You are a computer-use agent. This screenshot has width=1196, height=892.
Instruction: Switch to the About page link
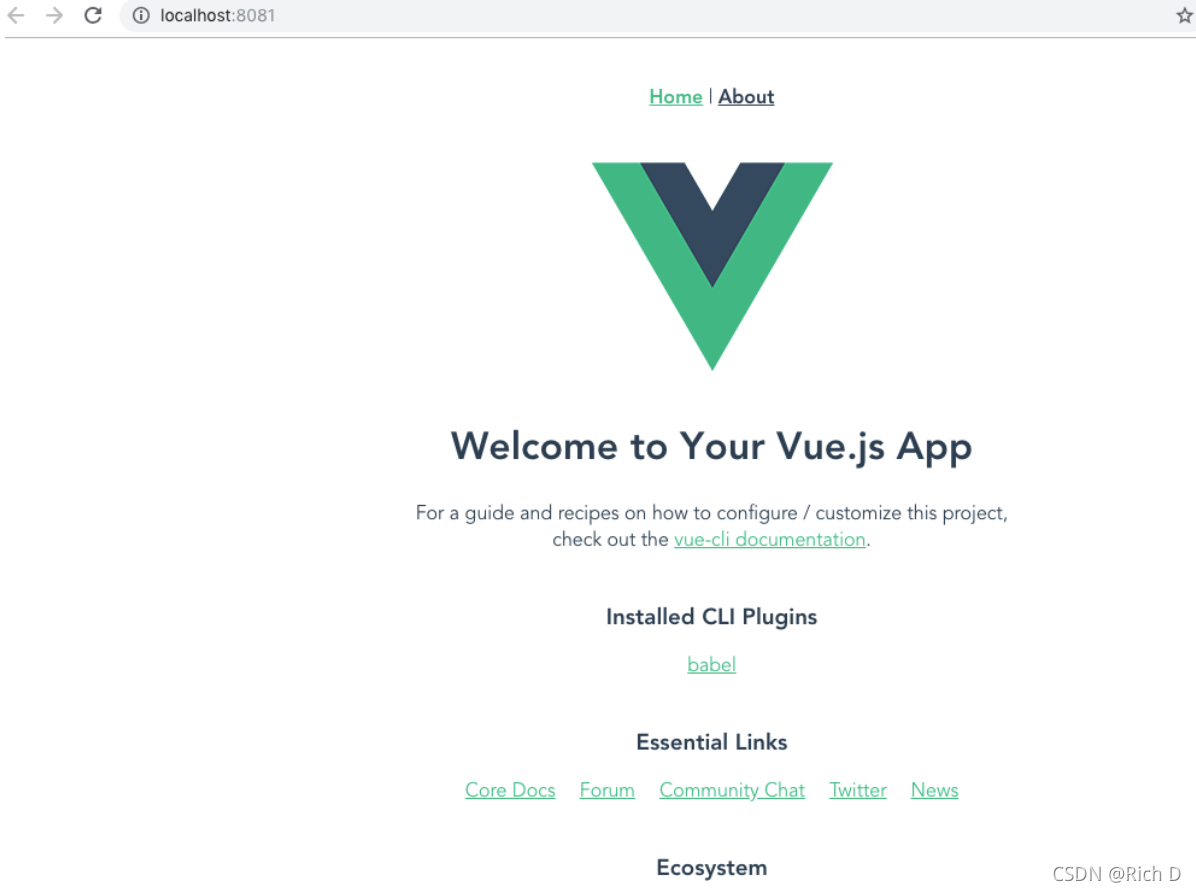[x=746, y=97]
